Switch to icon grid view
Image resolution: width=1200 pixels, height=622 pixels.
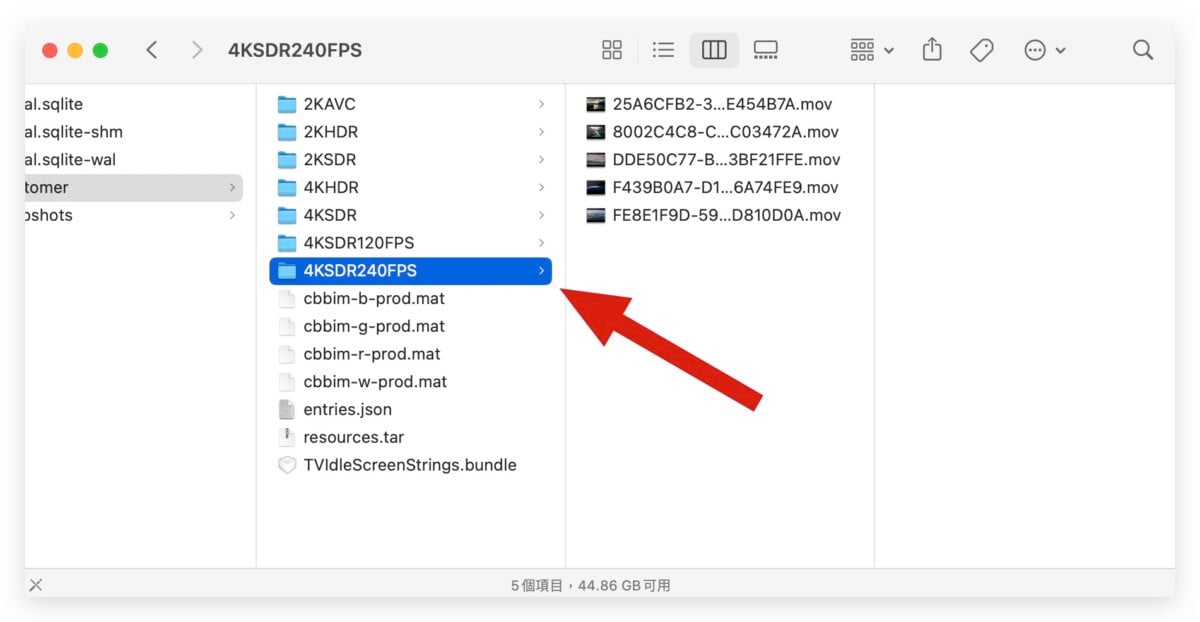[x=612, y=50]
